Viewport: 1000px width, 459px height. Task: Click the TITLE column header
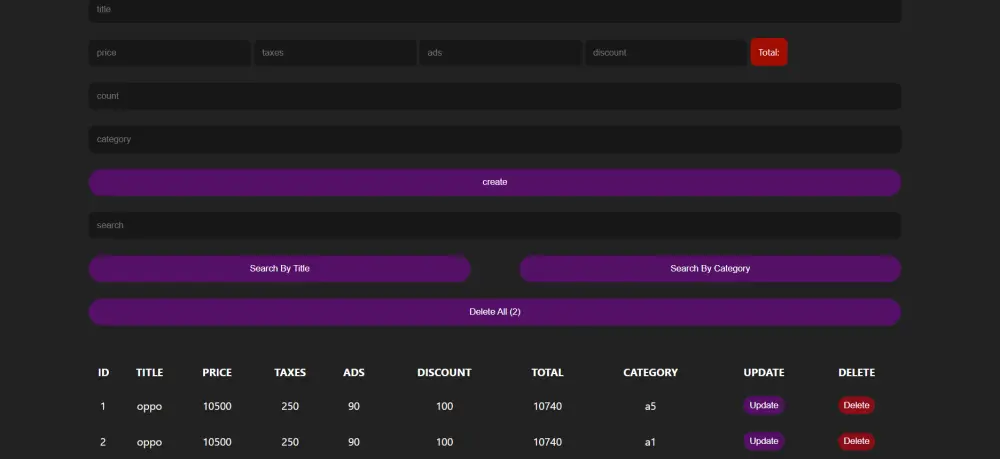(x=149, y=373)
